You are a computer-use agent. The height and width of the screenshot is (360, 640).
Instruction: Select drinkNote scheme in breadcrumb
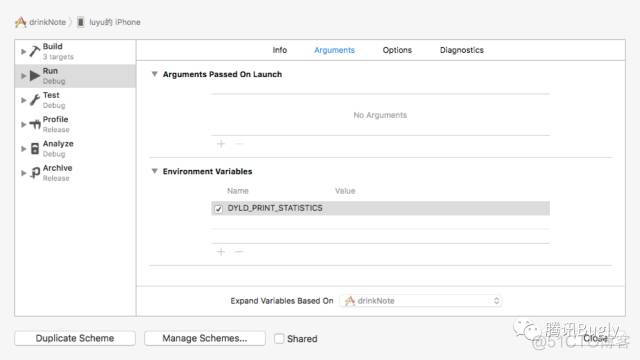(47, 22)
